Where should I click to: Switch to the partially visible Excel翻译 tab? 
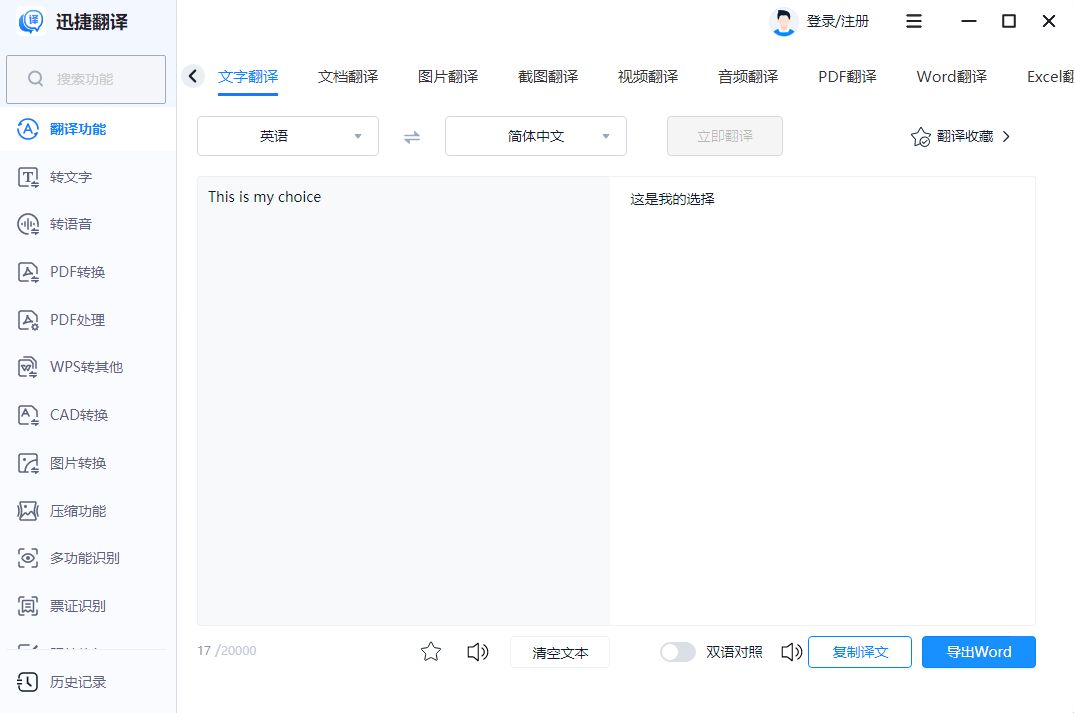click(x=1050, y=77)
